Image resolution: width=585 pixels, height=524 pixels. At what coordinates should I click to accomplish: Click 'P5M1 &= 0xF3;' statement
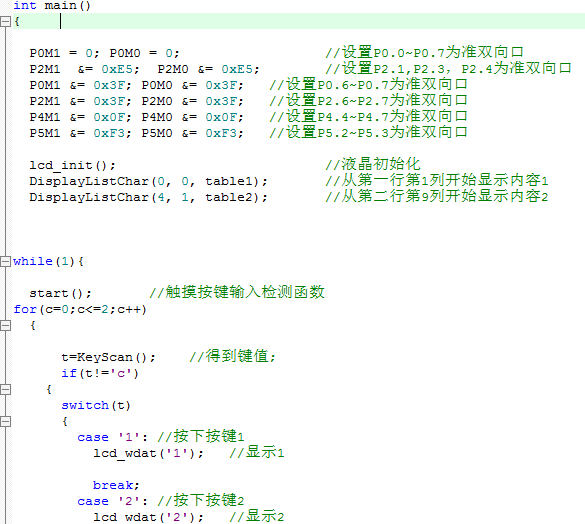[81, 133]
